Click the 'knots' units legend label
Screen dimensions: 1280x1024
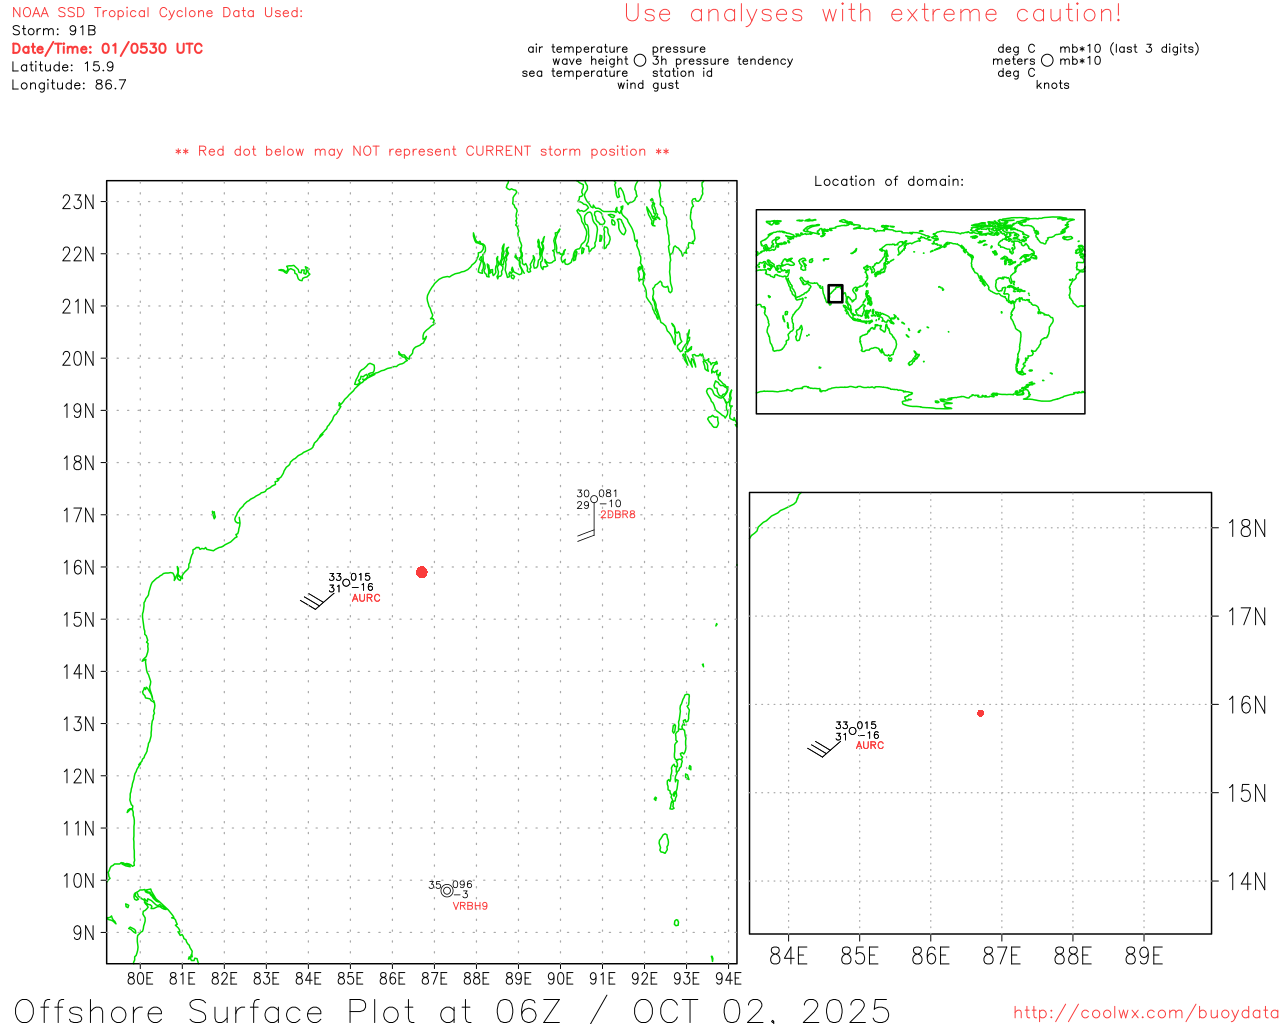(x=1053, y=85)
